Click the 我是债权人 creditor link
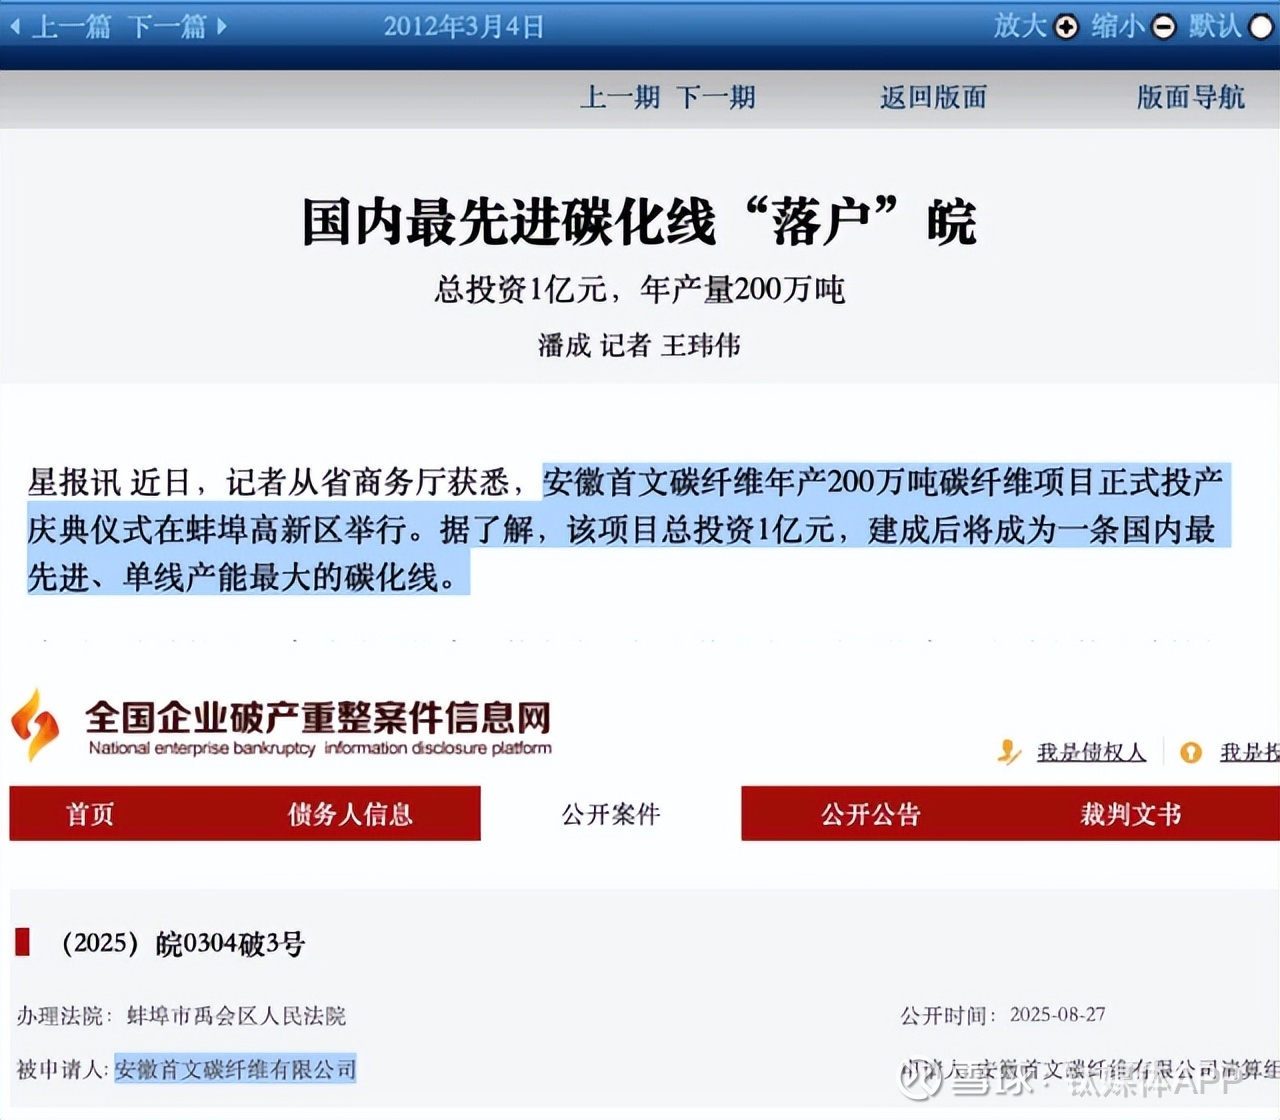1280x1120 pixels. point(1091,752)
